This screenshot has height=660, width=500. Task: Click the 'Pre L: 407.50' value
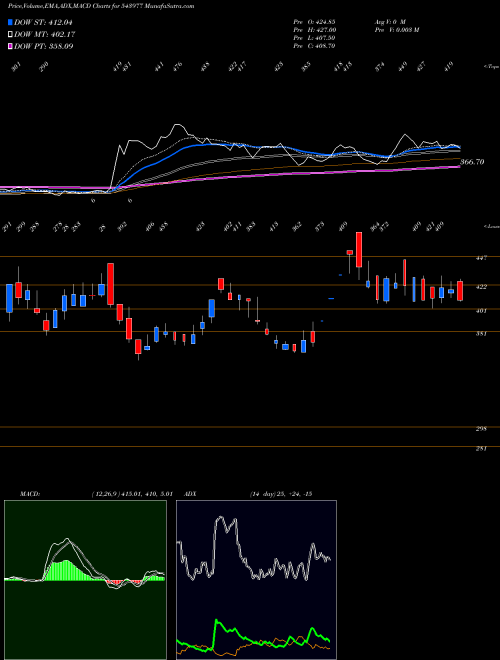click(x=314, y=38)
